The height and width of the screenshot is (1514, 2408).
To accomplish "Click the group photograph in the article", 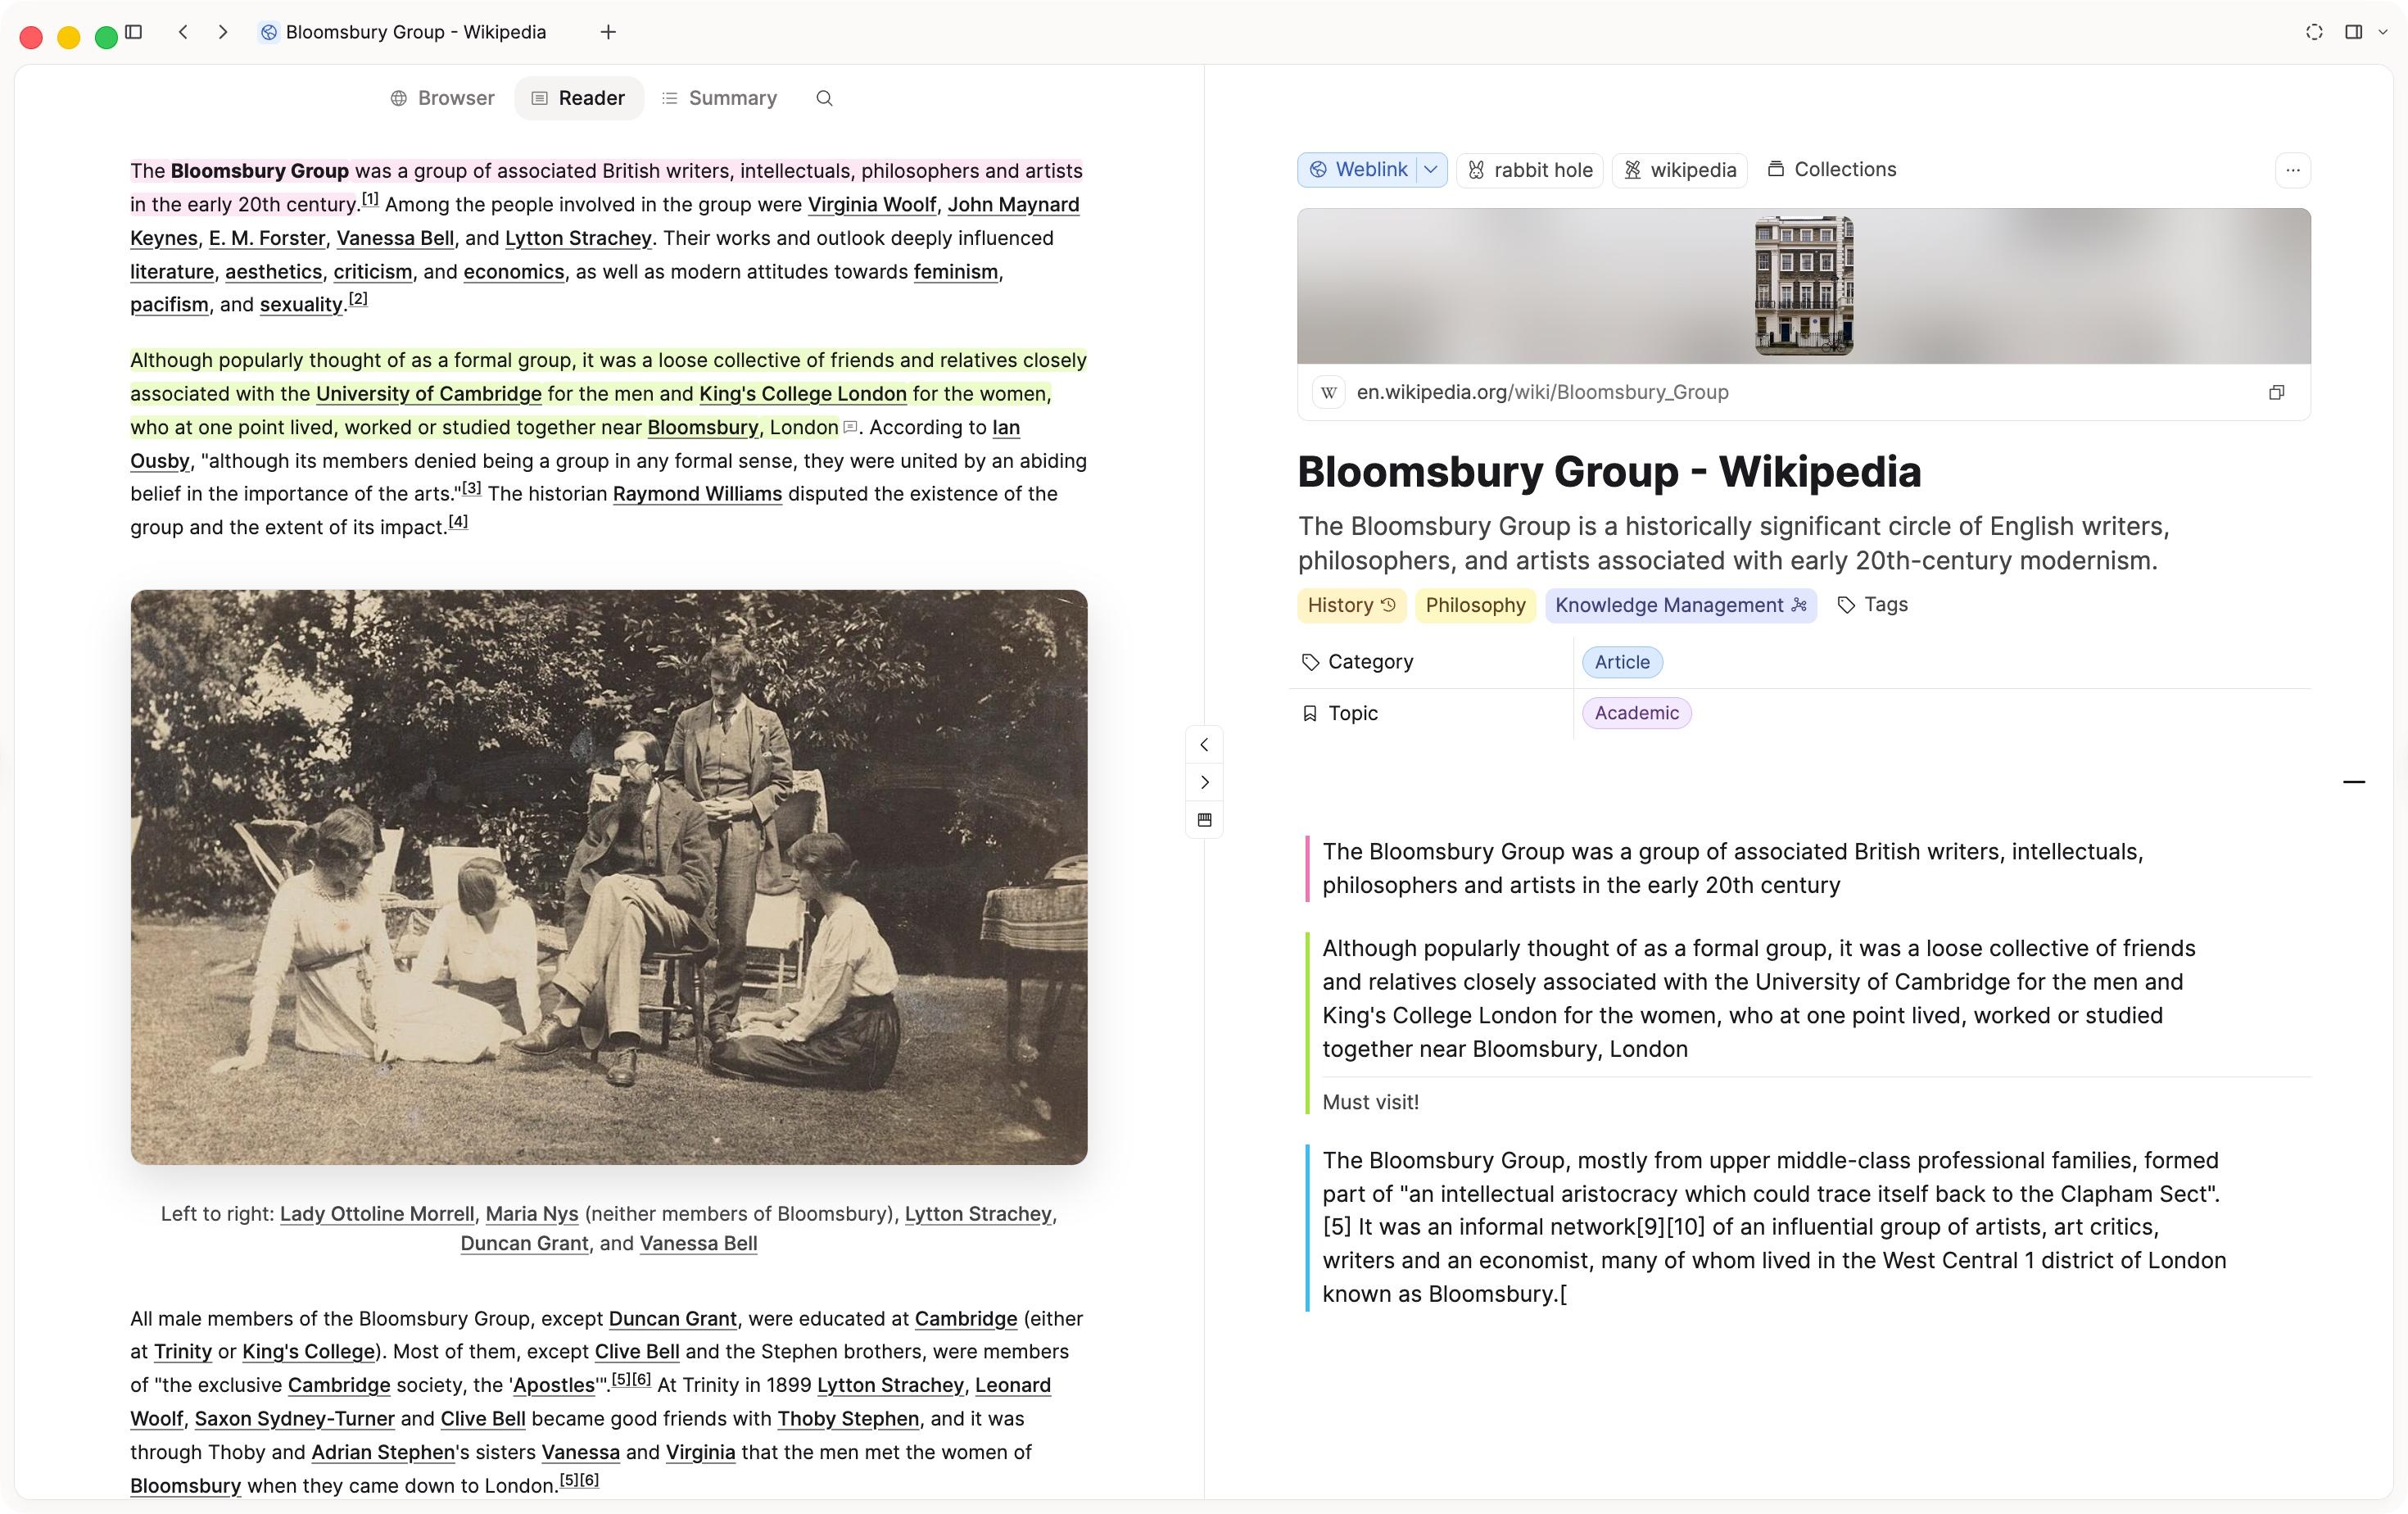I will click(x=609, y=877).
